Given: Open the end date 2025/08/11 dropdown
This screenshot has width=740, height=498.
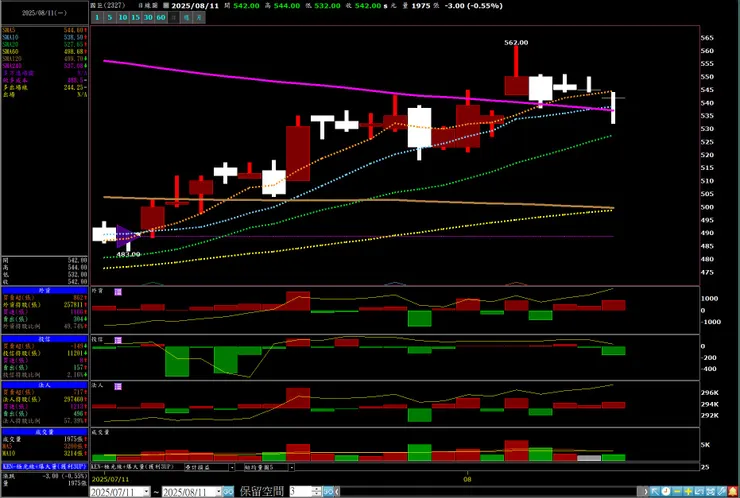Looking at the screenshot, I should point(219,492).
